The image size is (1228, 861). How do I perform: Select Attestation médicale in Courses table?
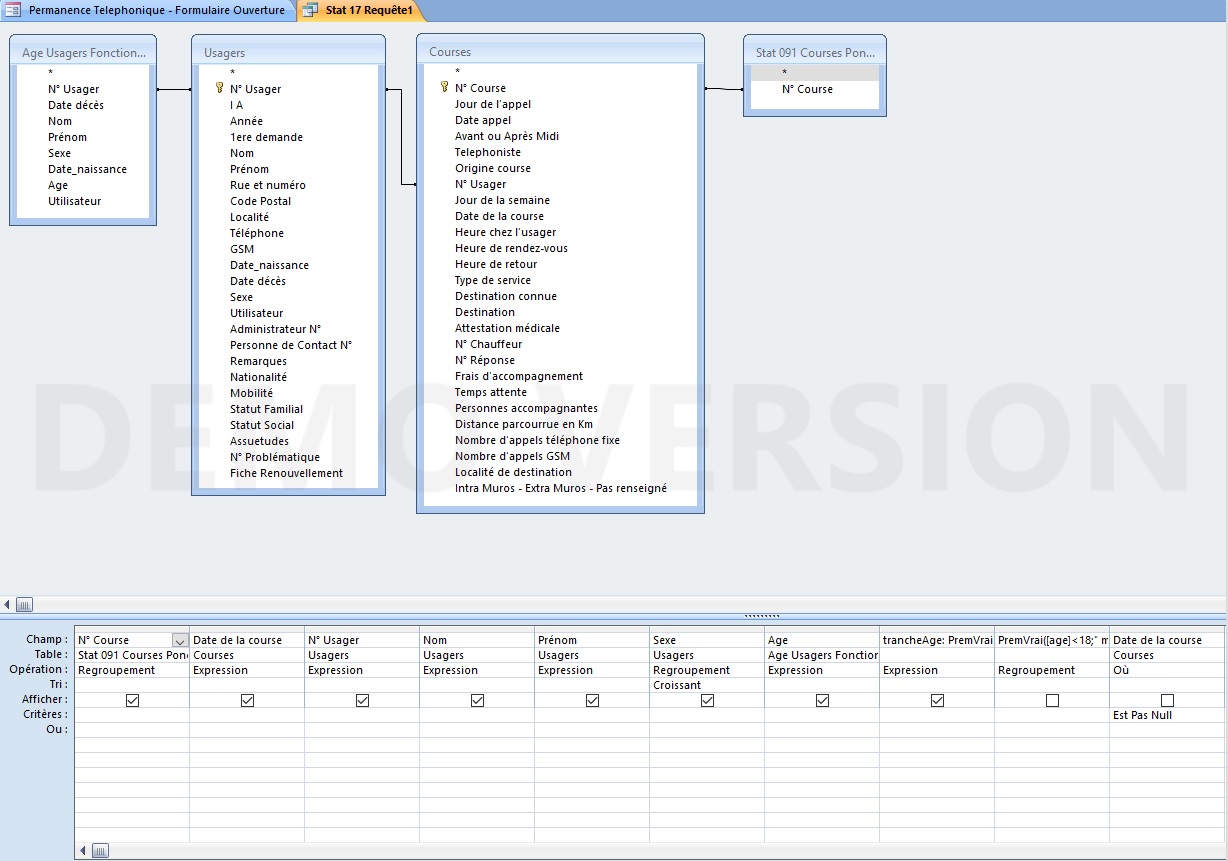click(x=507, y=328)
